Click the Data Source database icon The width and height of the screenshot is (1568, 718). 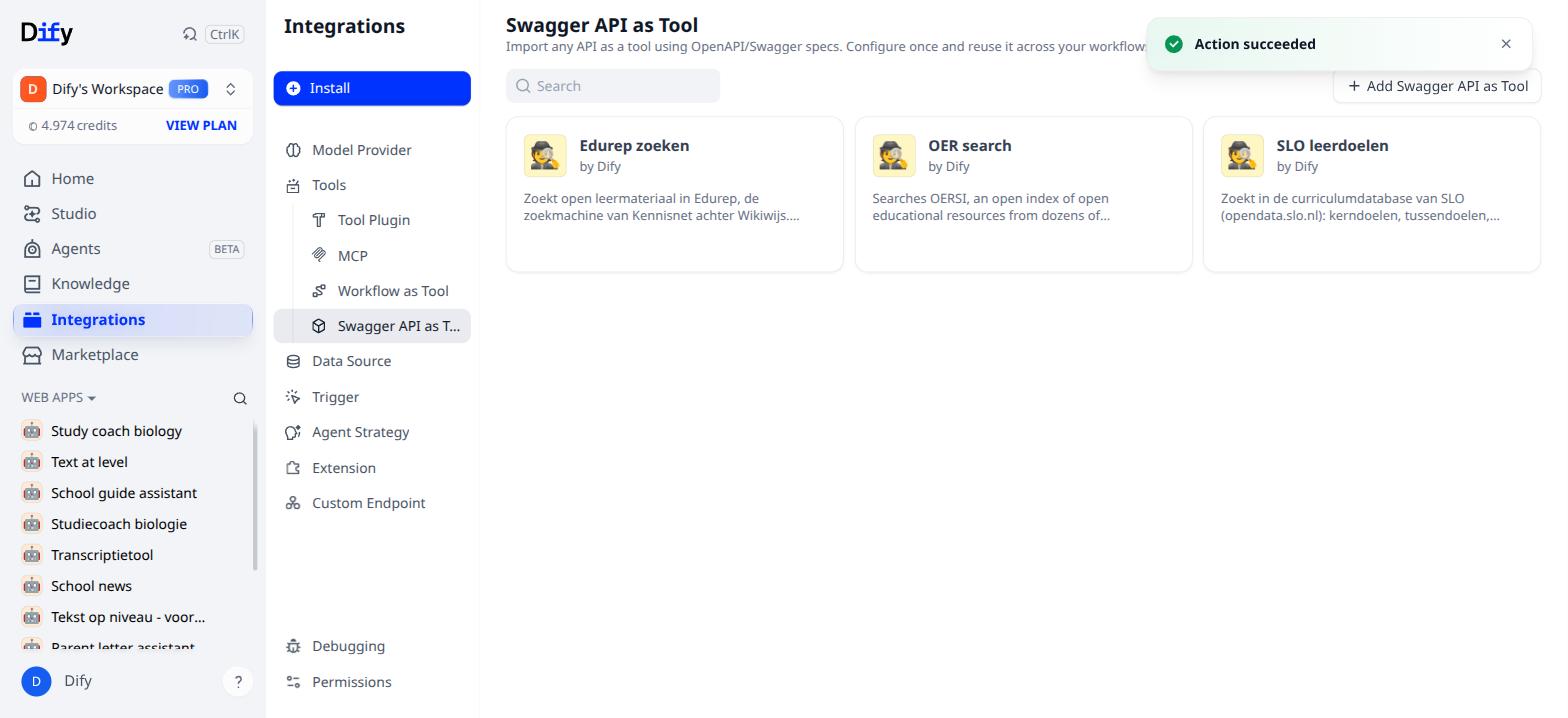(x=293, y=361)
